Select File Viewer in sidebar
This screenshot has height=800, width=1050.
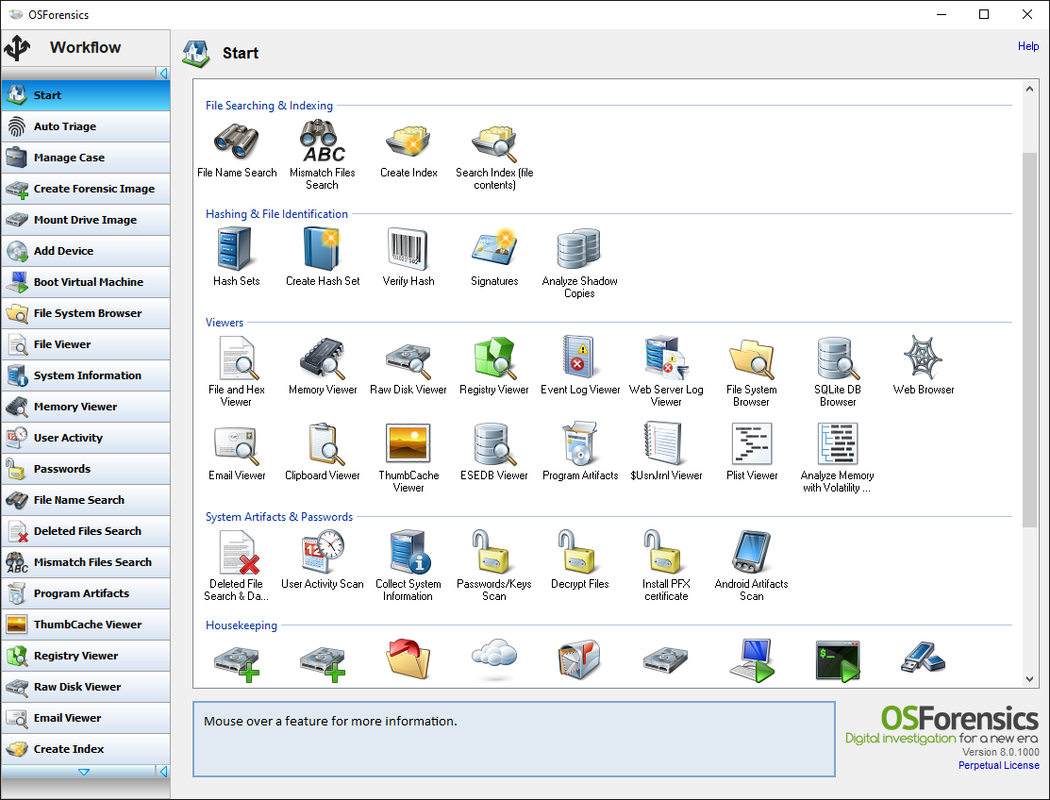(86, 345)
